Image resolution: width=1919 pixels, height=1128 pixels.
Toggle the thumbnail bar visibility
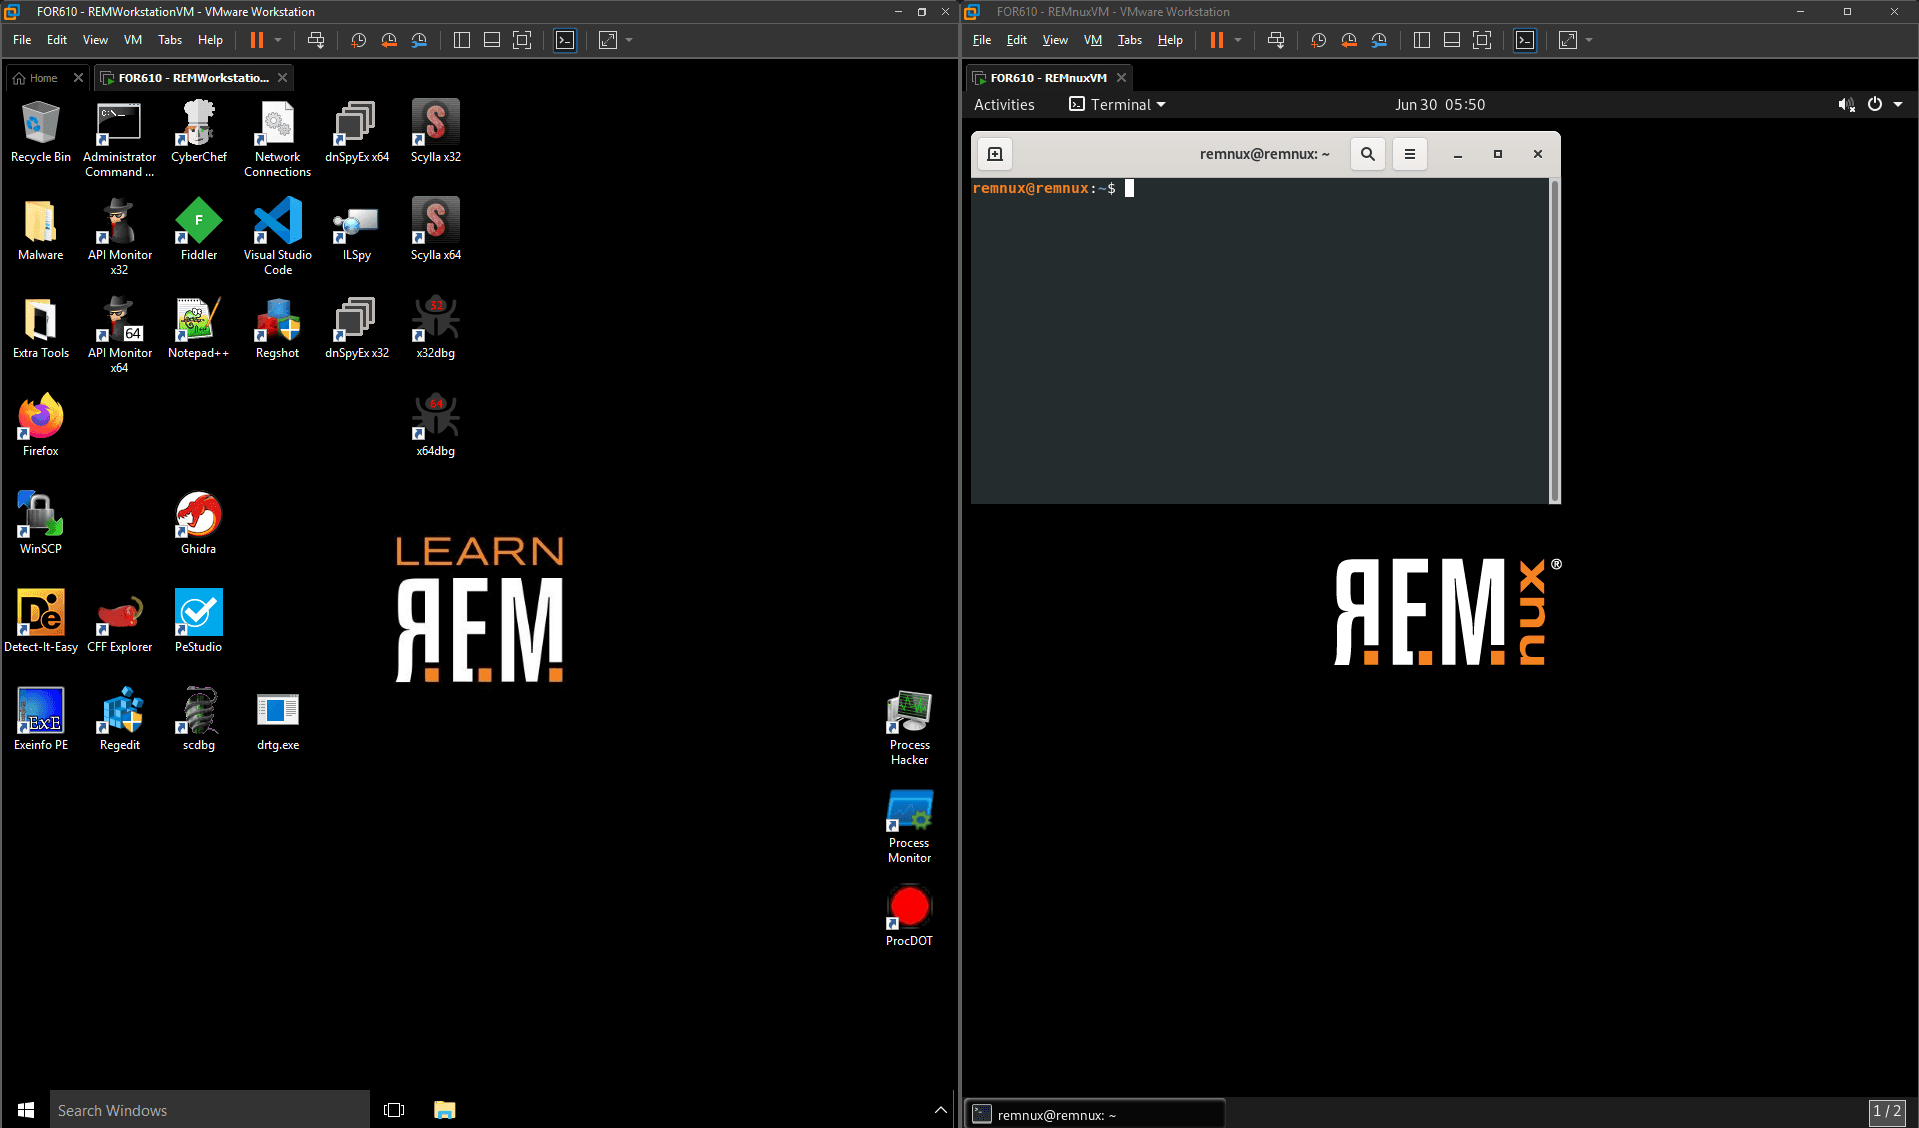491,40
